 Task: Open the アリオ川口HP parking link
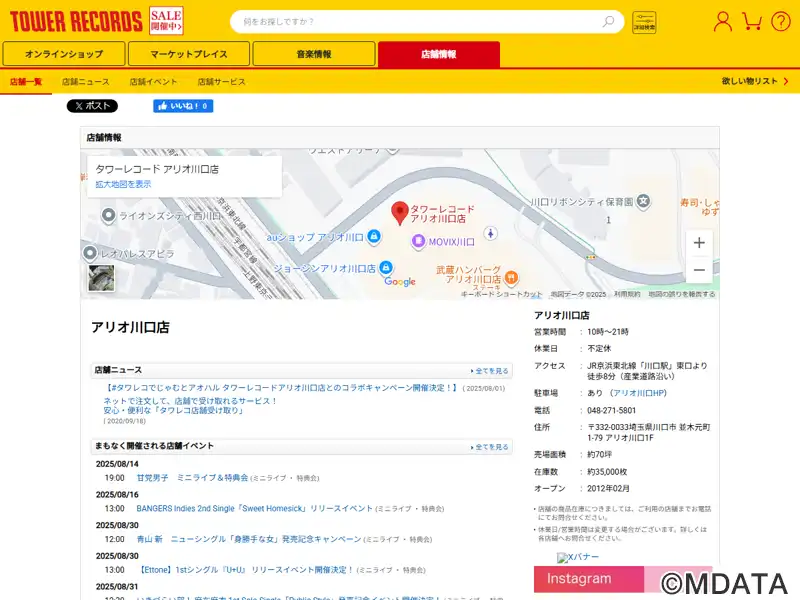pos(639,393)
